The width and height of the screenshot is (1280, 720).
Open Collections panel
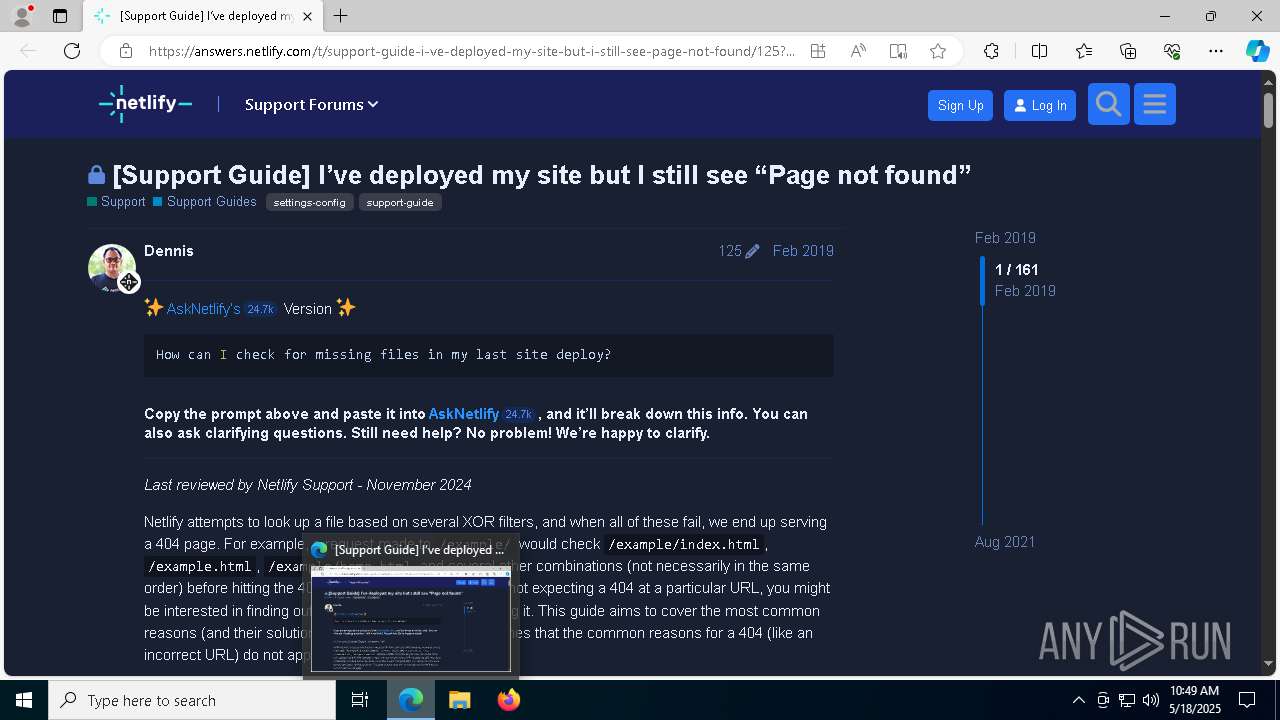[1128, 51]
